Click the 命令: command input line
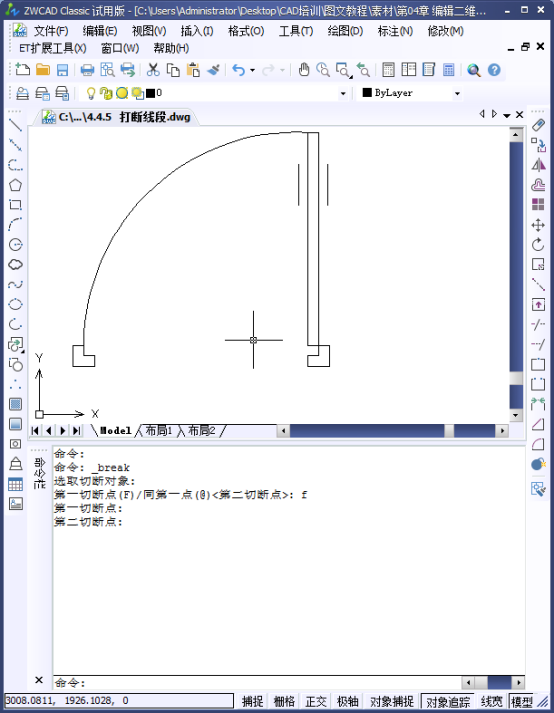554x713 pixels. pos(257,683)
